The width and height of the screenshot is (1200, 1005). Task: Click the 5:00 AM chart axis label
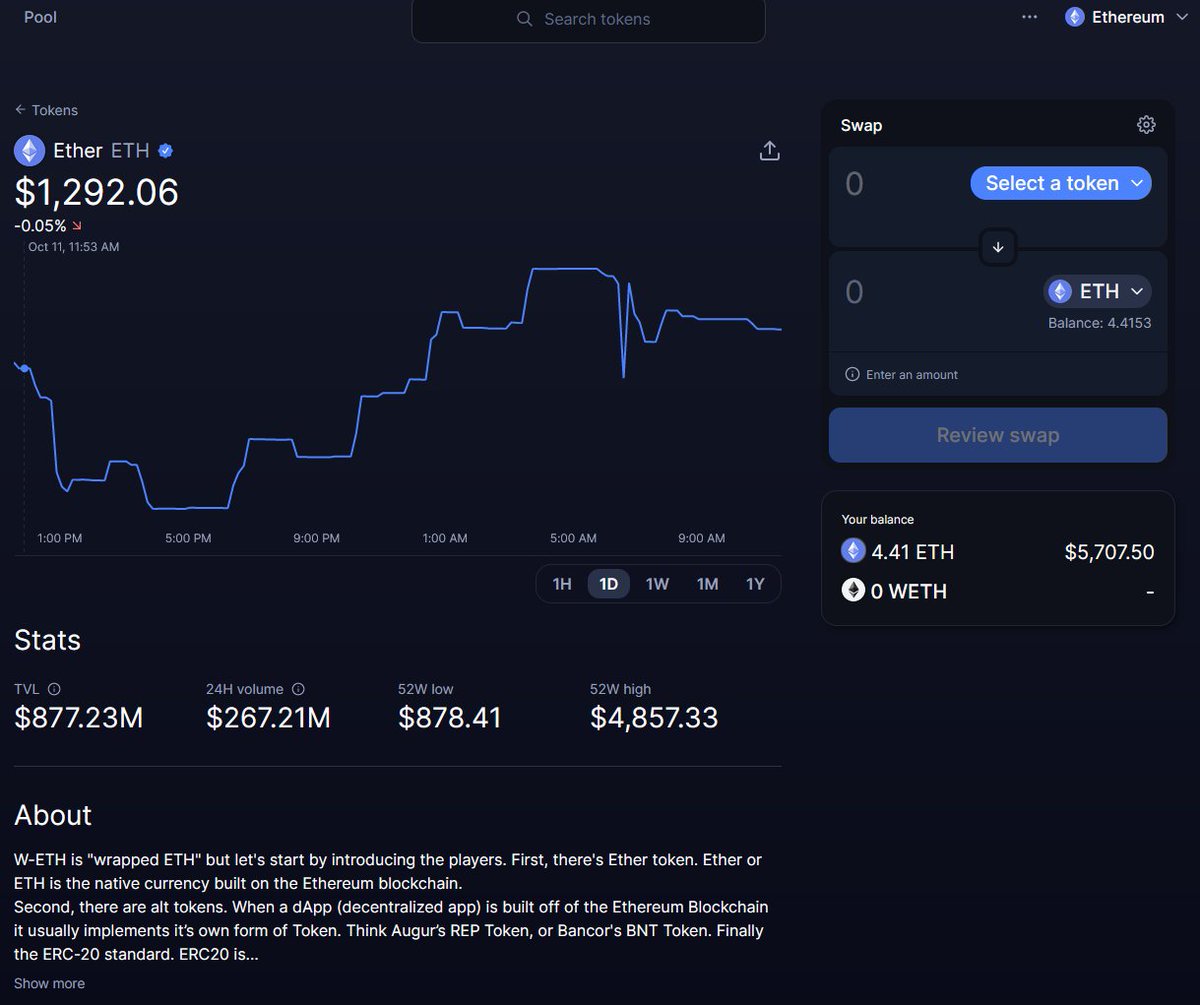point(573,538)
